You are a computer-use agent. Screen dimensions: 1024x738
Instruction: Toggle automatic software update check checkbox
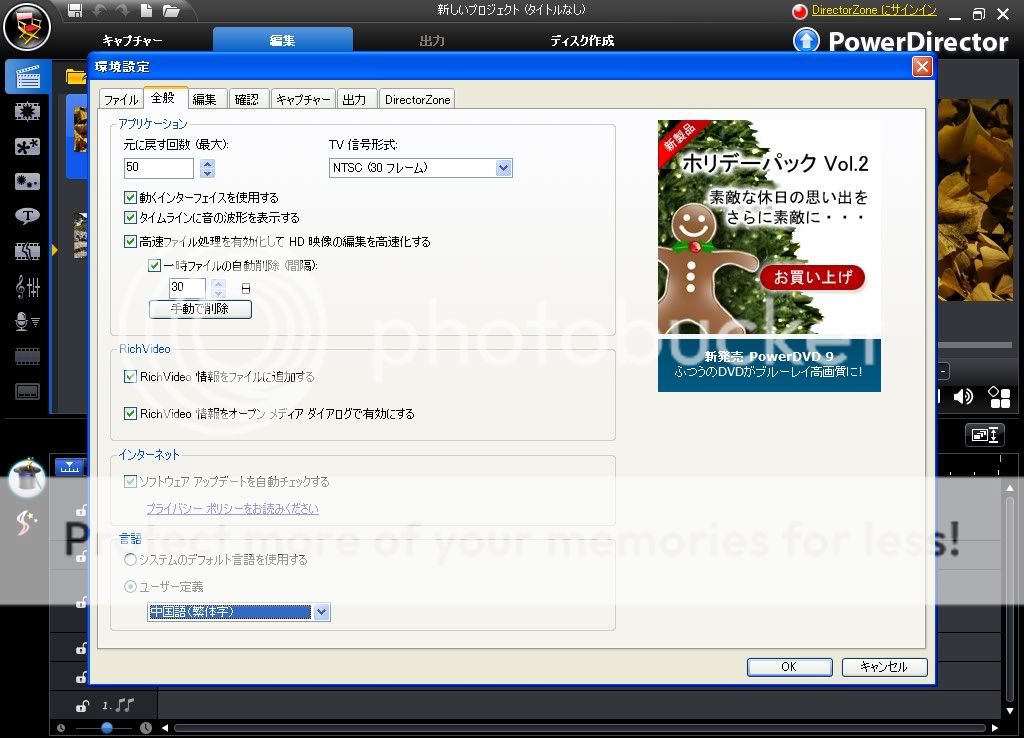130,482
